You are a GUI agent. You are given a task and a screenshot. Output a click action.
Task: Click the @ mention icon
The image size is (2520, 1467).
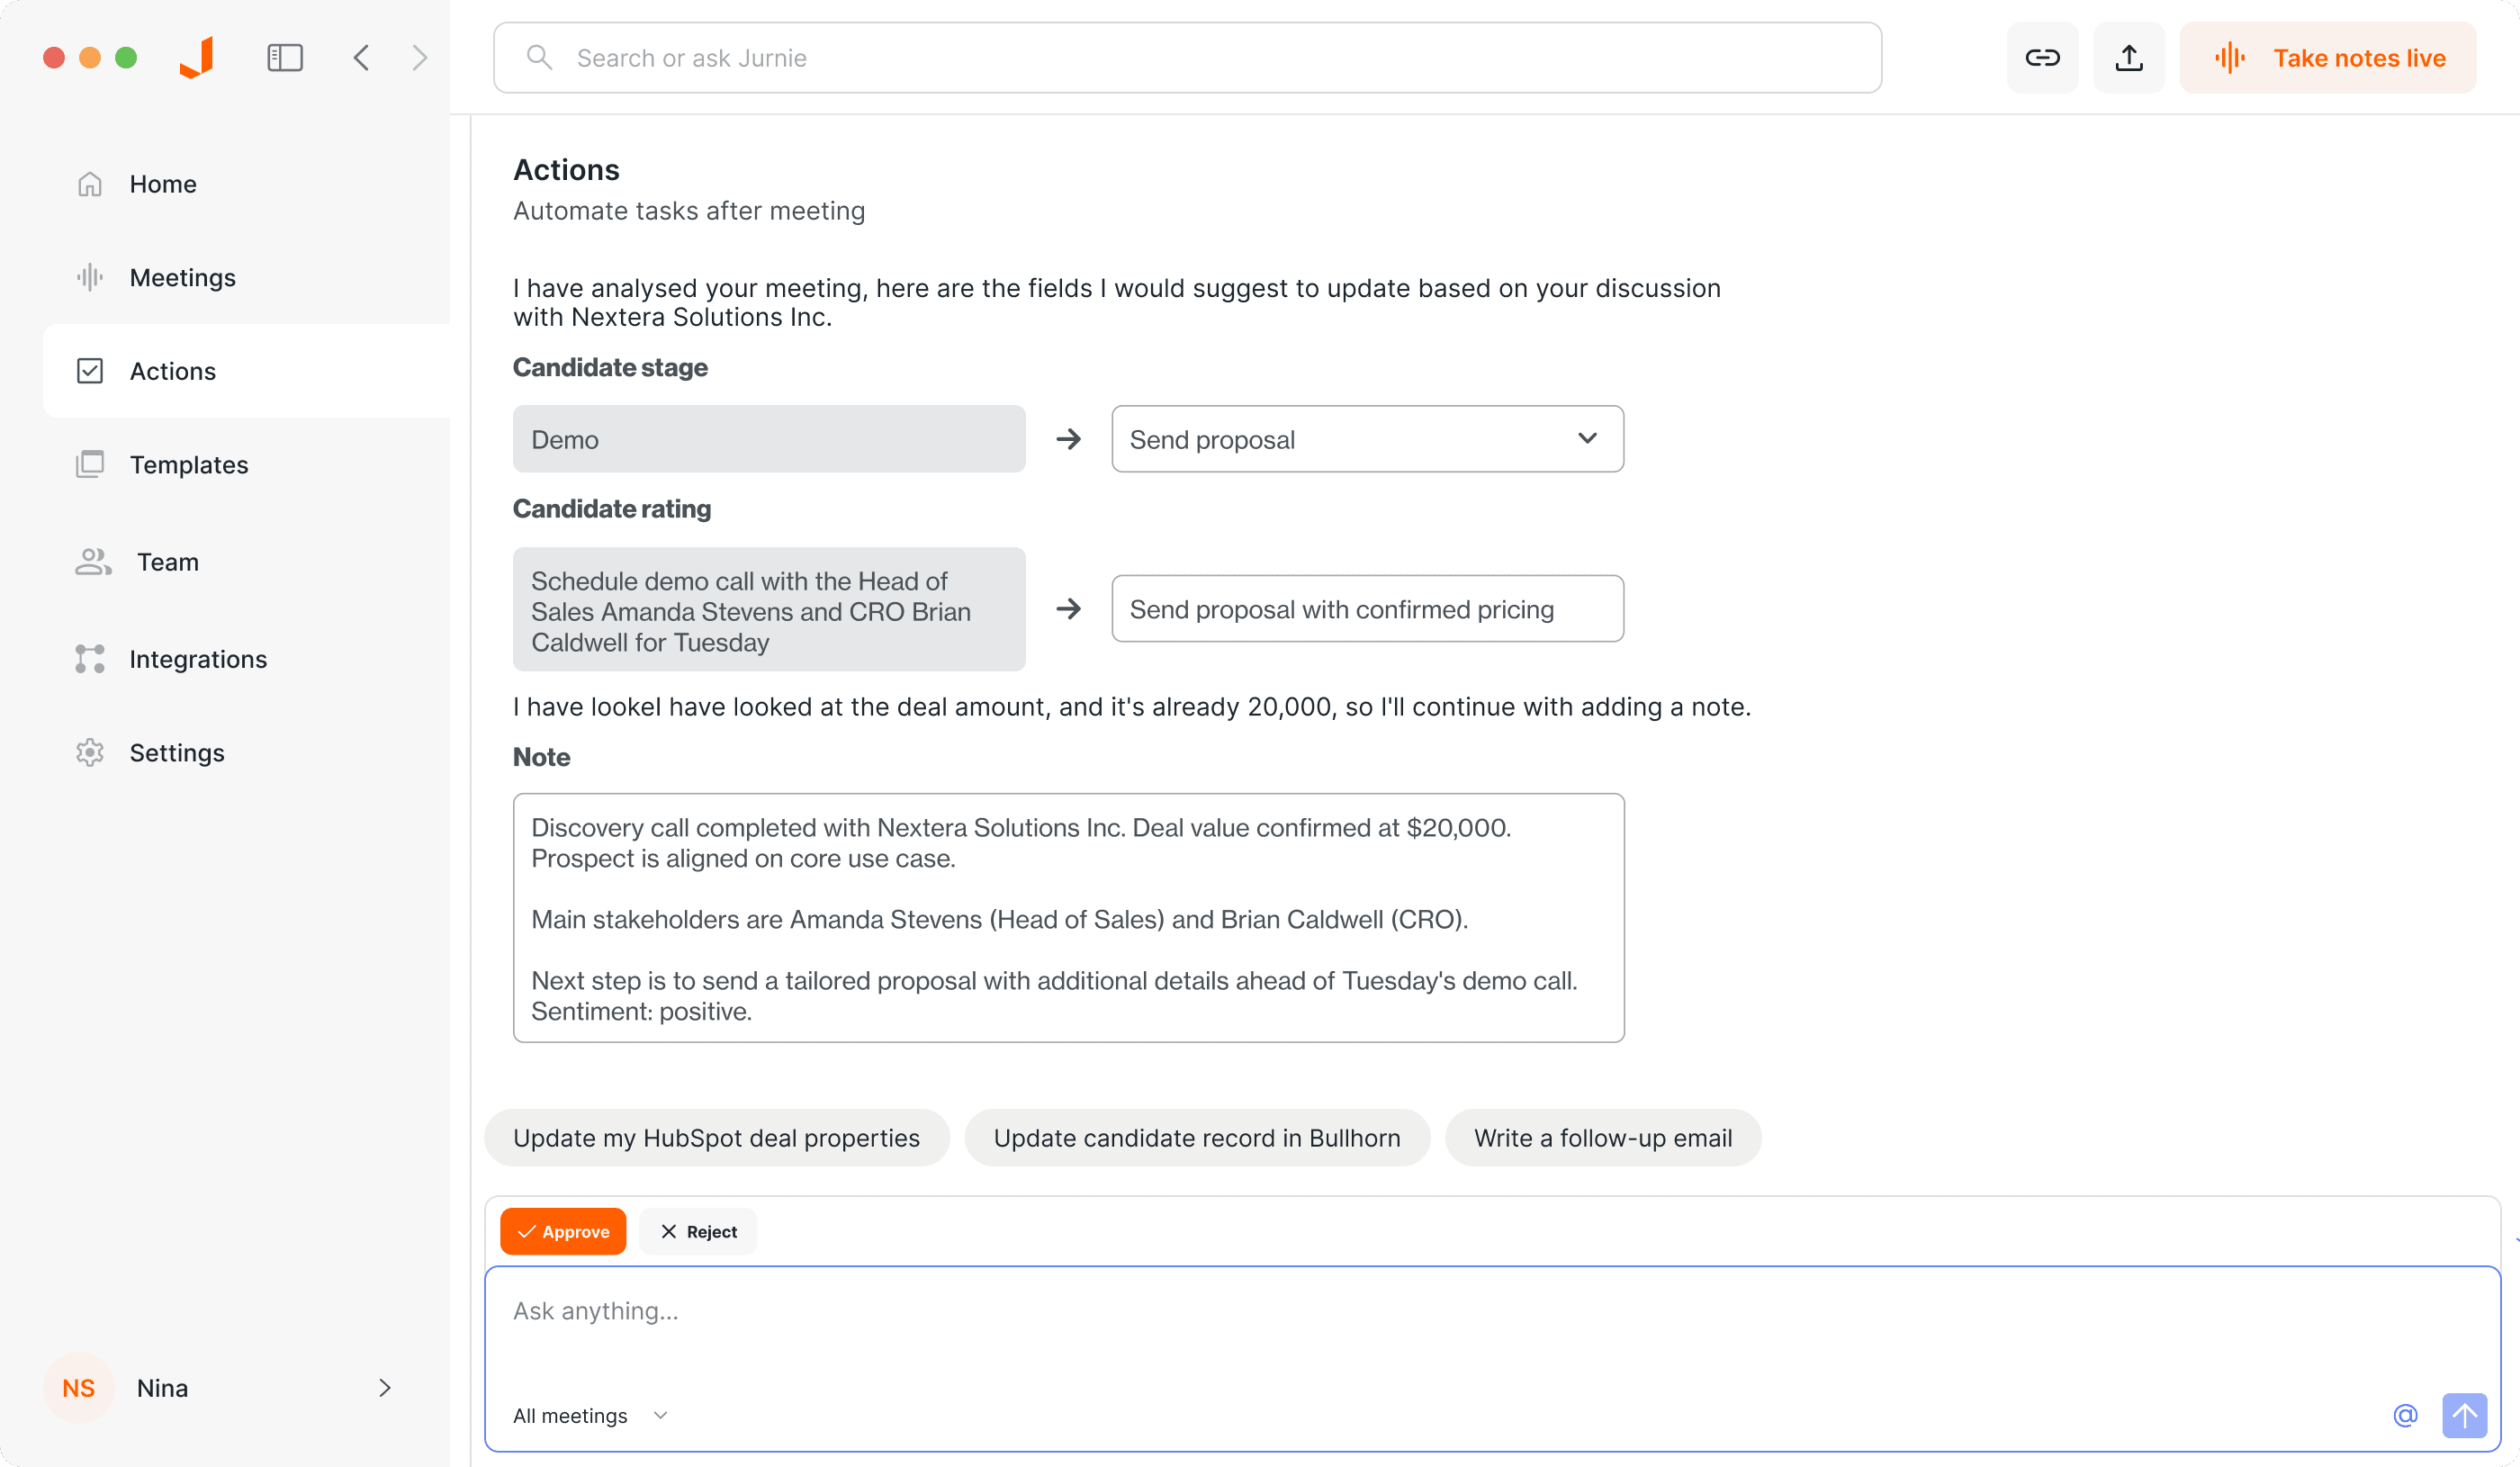(2404, 1415)
